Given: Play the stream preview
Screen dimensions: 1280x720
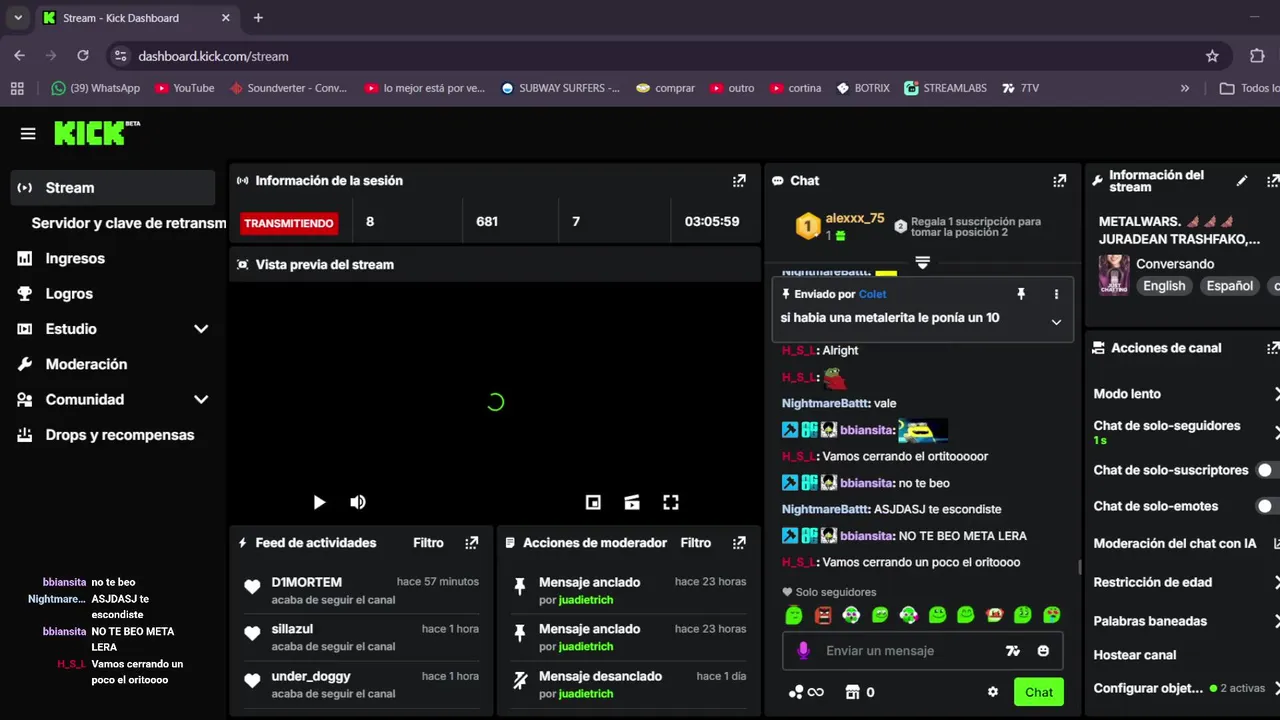Looking at the screenshot, I should point(319,503).
